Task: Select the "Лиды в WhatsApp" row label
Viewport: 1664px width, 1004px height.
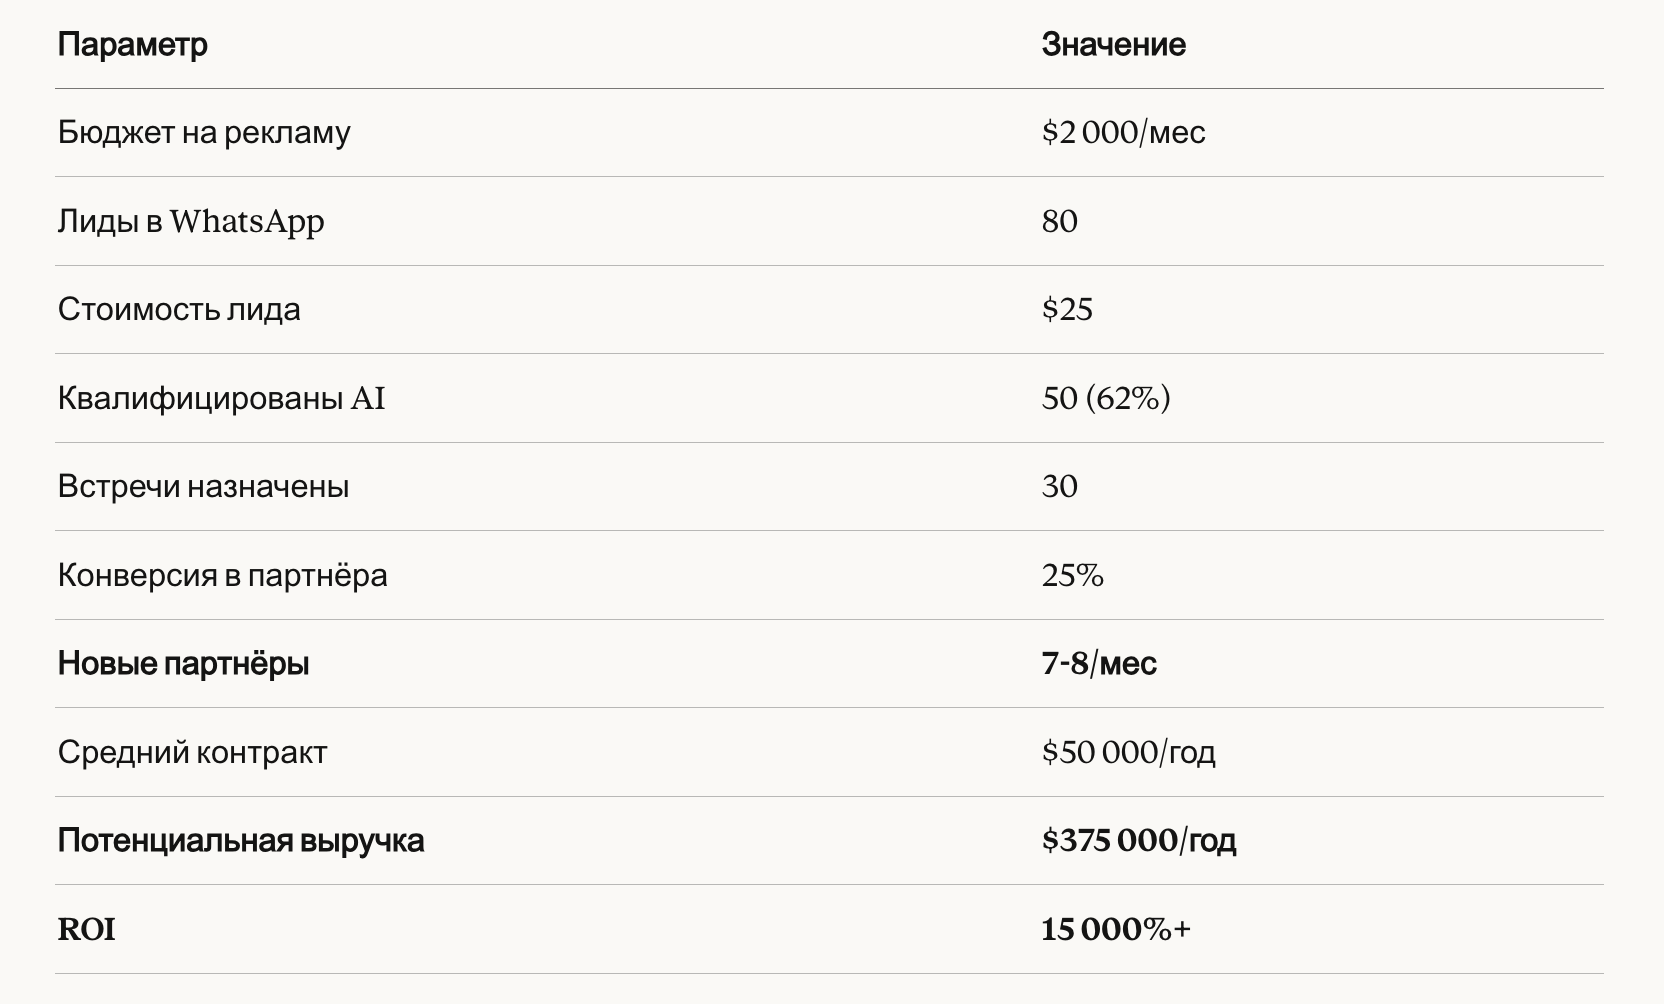Action: pyautogui.click(x=191, y=221)
